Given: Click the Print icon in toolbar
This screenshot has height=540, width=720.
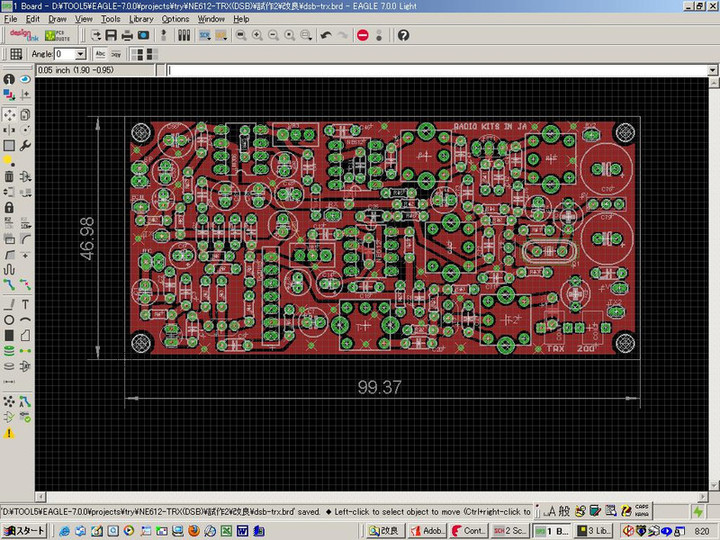Looking at the screenshot, I should click(x=125, y=35).
